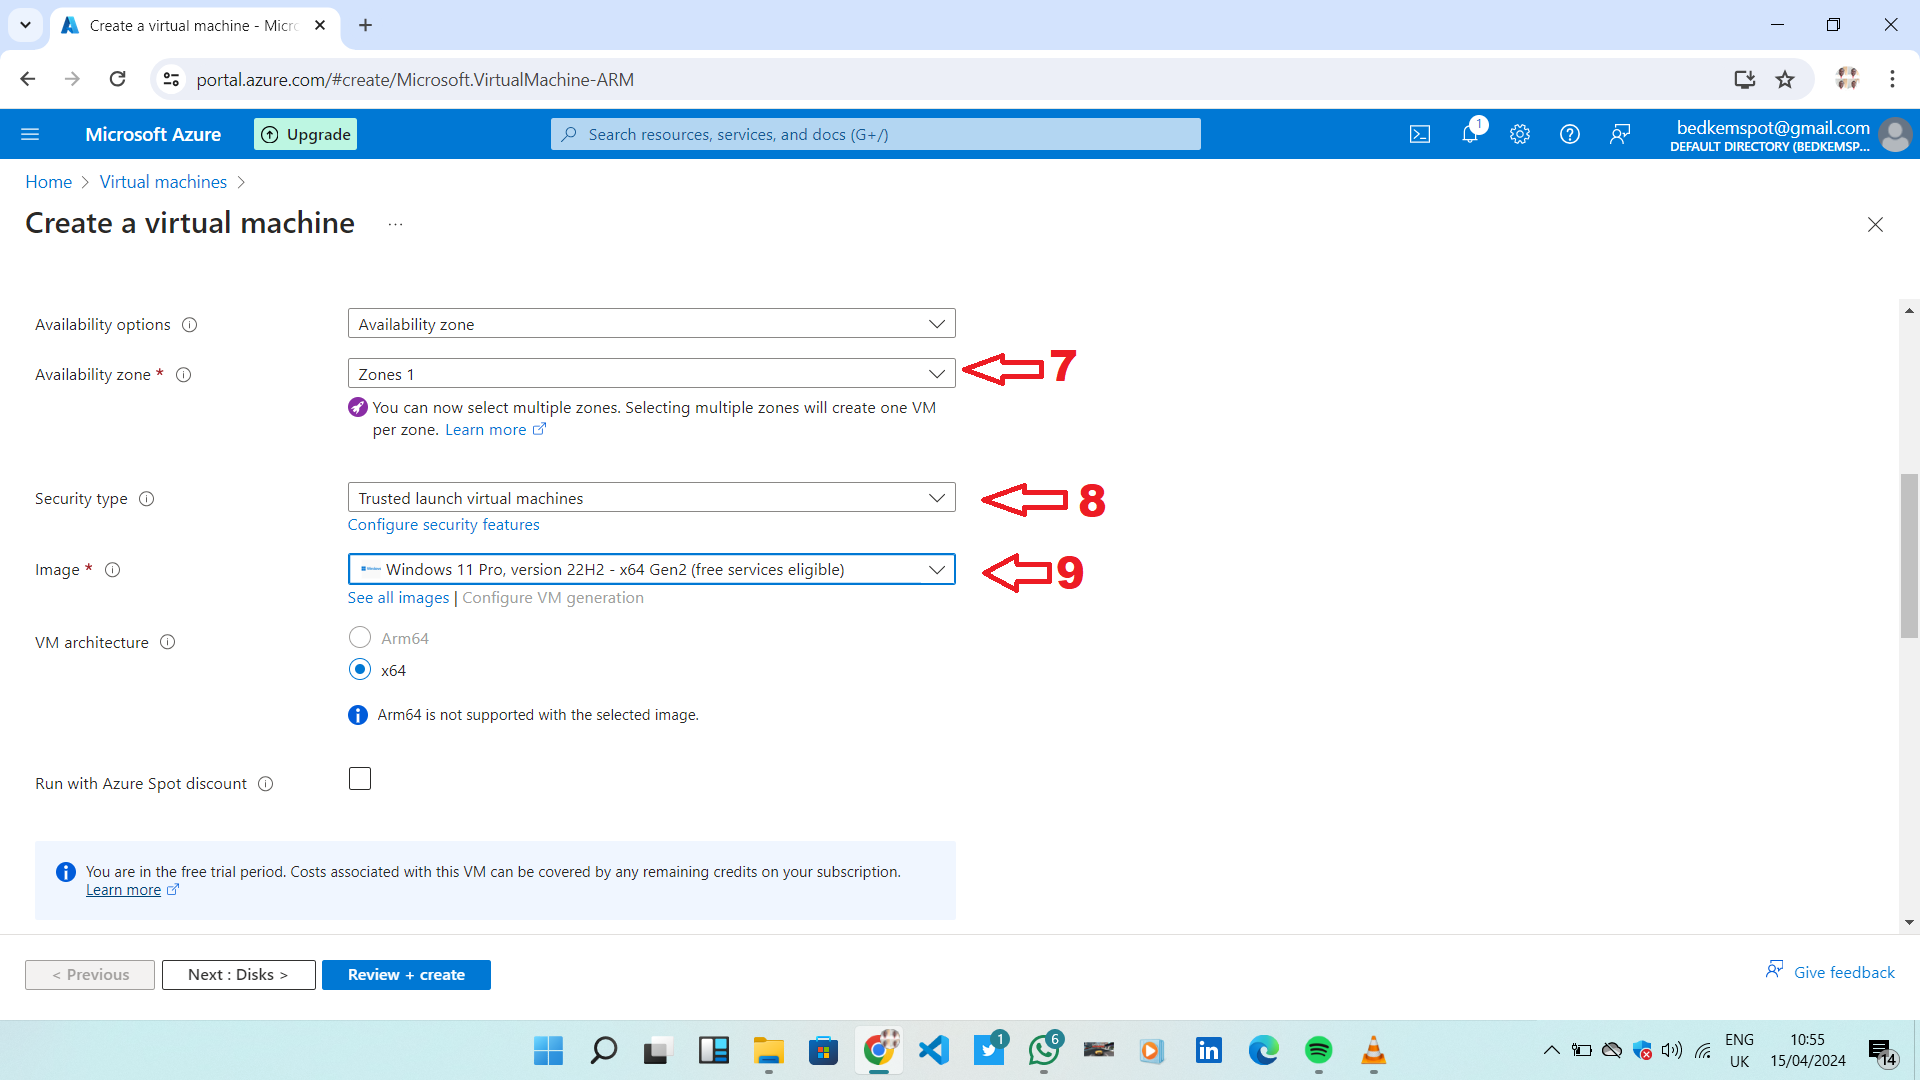Open portal settings gear icon
This screenshot has width=1920, height=1080.
pyautogui.click(x=1520, y=134)
